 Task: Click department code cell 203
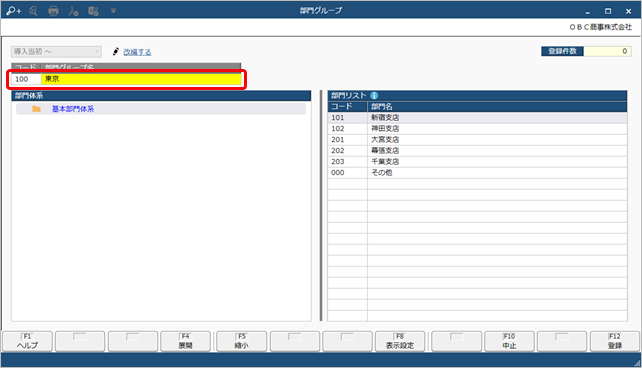347,162
